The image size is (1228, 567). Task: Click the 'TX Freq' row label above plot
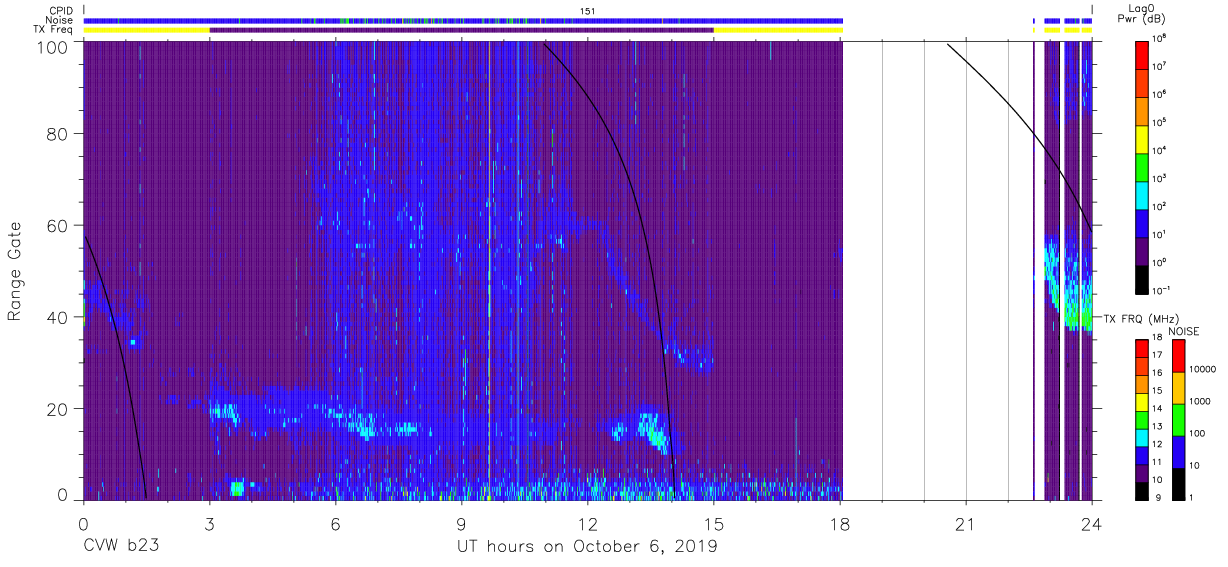[53, 30]
